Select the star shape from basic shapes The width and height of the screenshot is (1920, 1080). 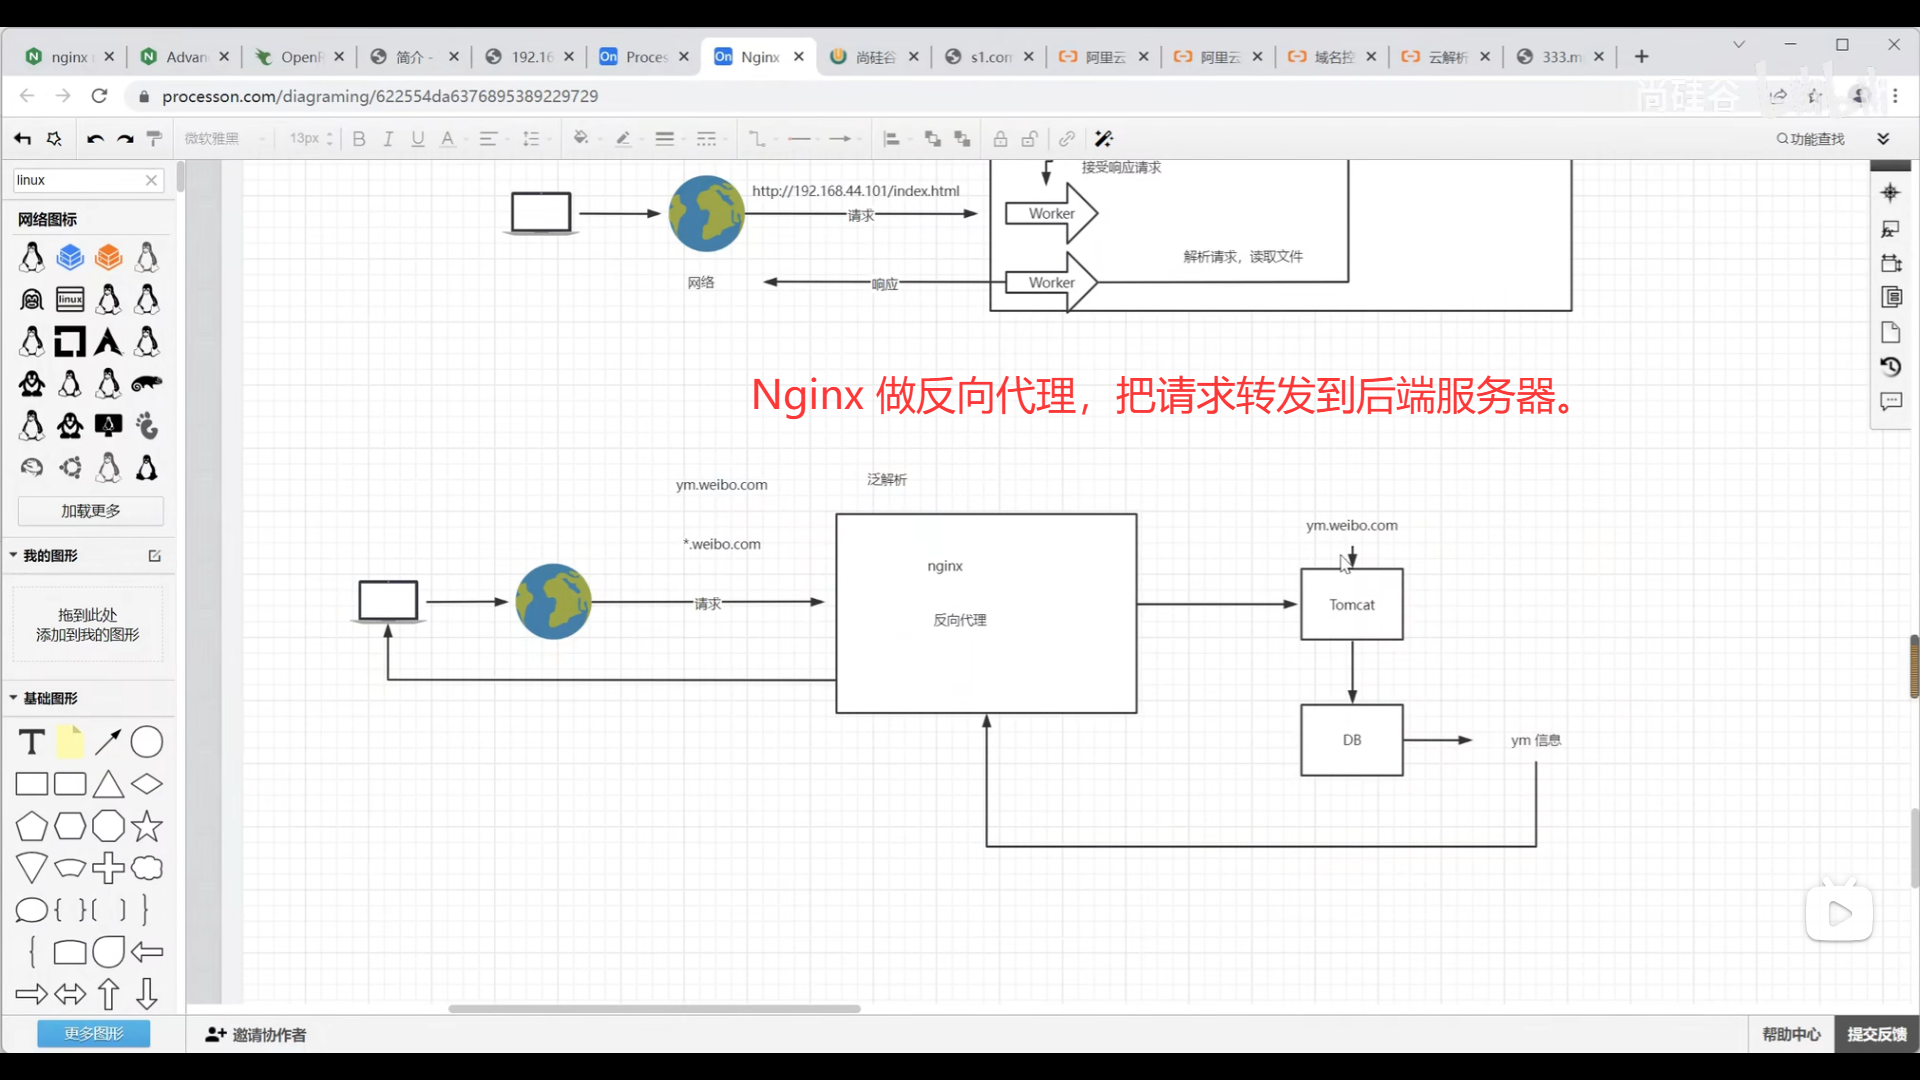click(x=147, y=826)
